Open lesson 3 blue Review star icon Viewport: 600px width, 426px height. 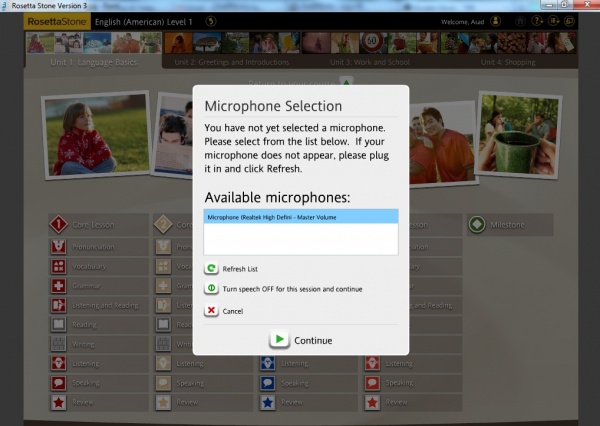click(x=267, y=402)
